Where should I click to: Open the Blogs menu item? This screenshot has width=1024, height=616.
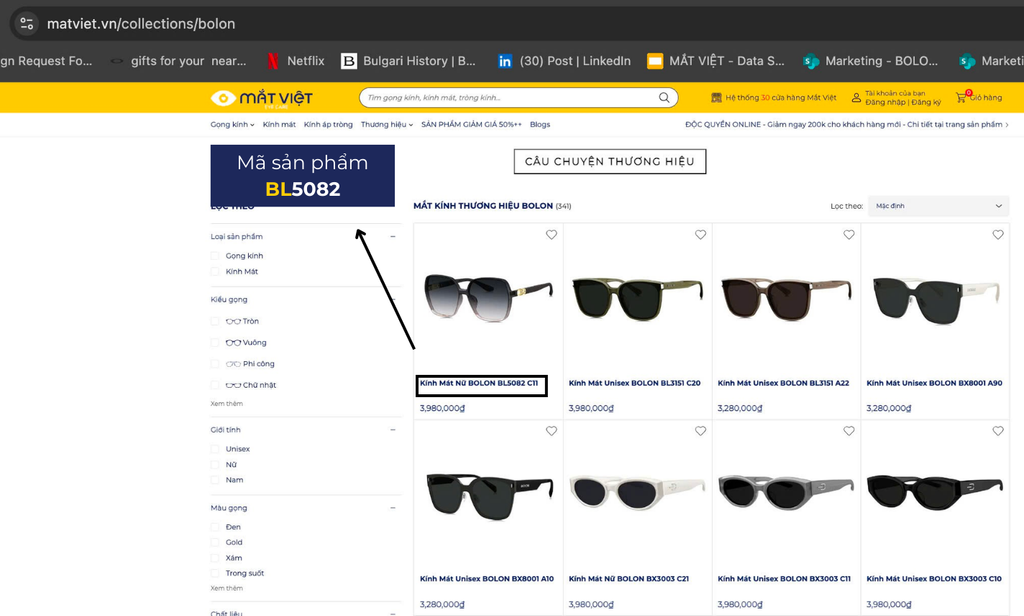[540, 124]
